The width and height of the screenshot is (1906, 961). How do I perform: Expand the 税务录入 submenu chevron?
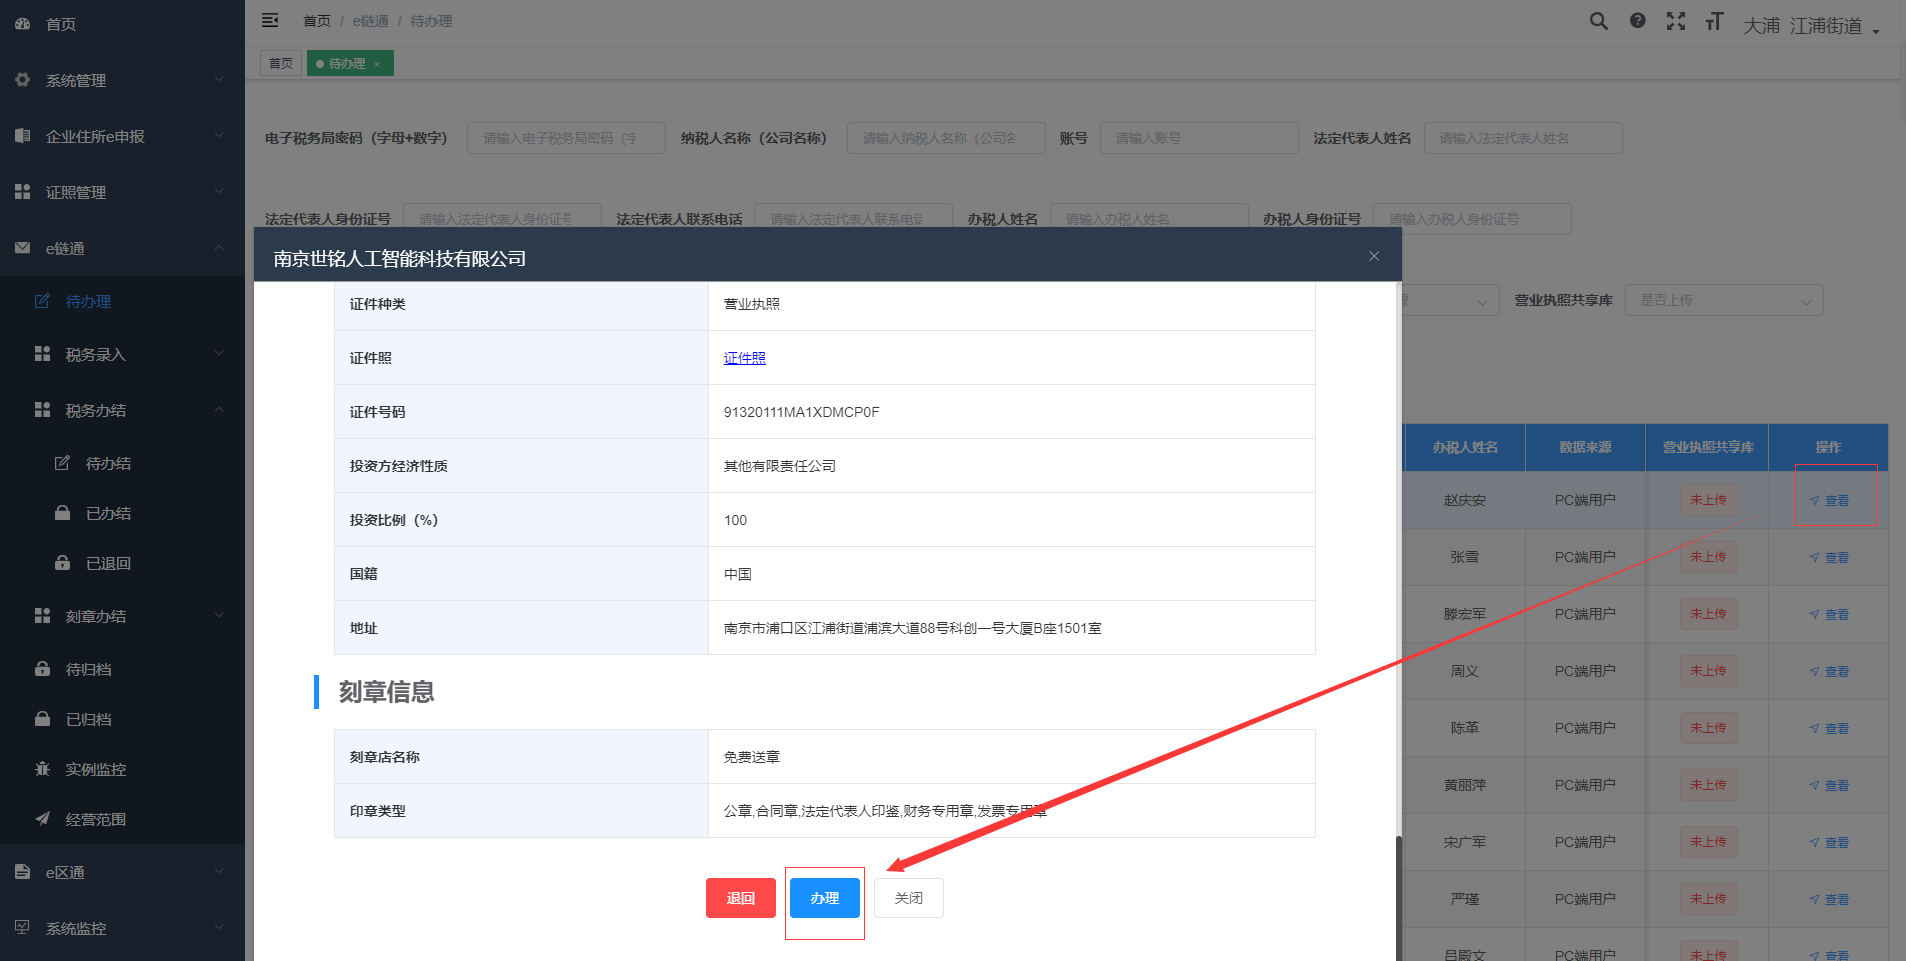[x=219, y=353]
